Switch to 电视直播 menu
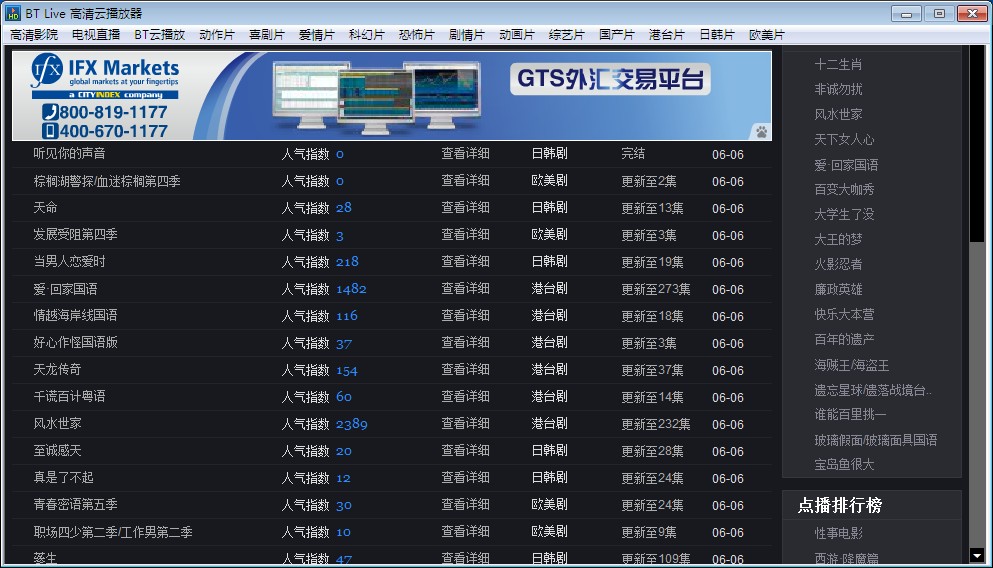This screenshot has height=568, width=993. 96,35
